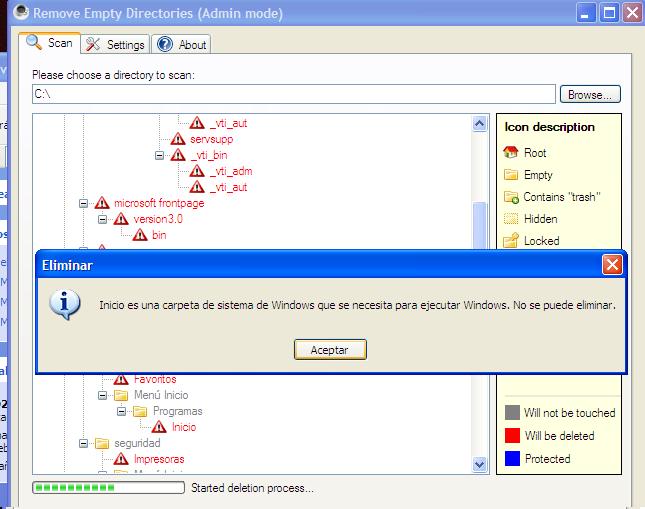
Task: Select the bin tree item
Action: pyautogui.click(x=159, y=235)
